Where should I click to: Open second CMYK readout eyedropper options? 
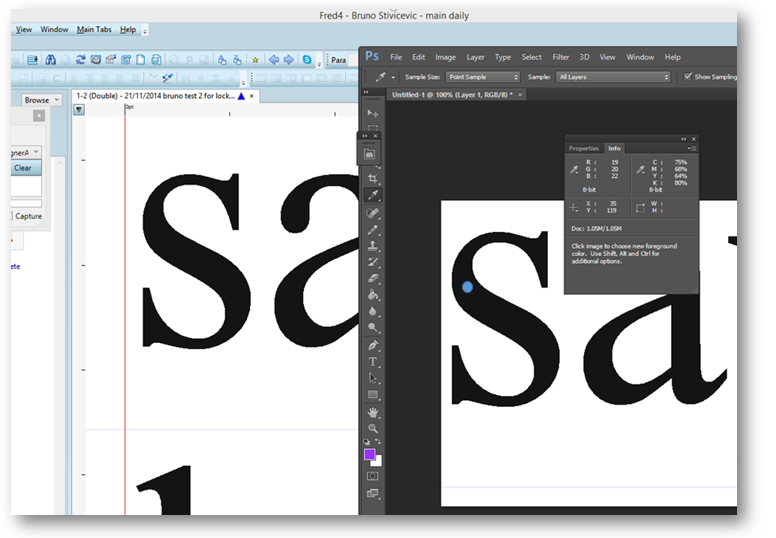click(640, 170)
